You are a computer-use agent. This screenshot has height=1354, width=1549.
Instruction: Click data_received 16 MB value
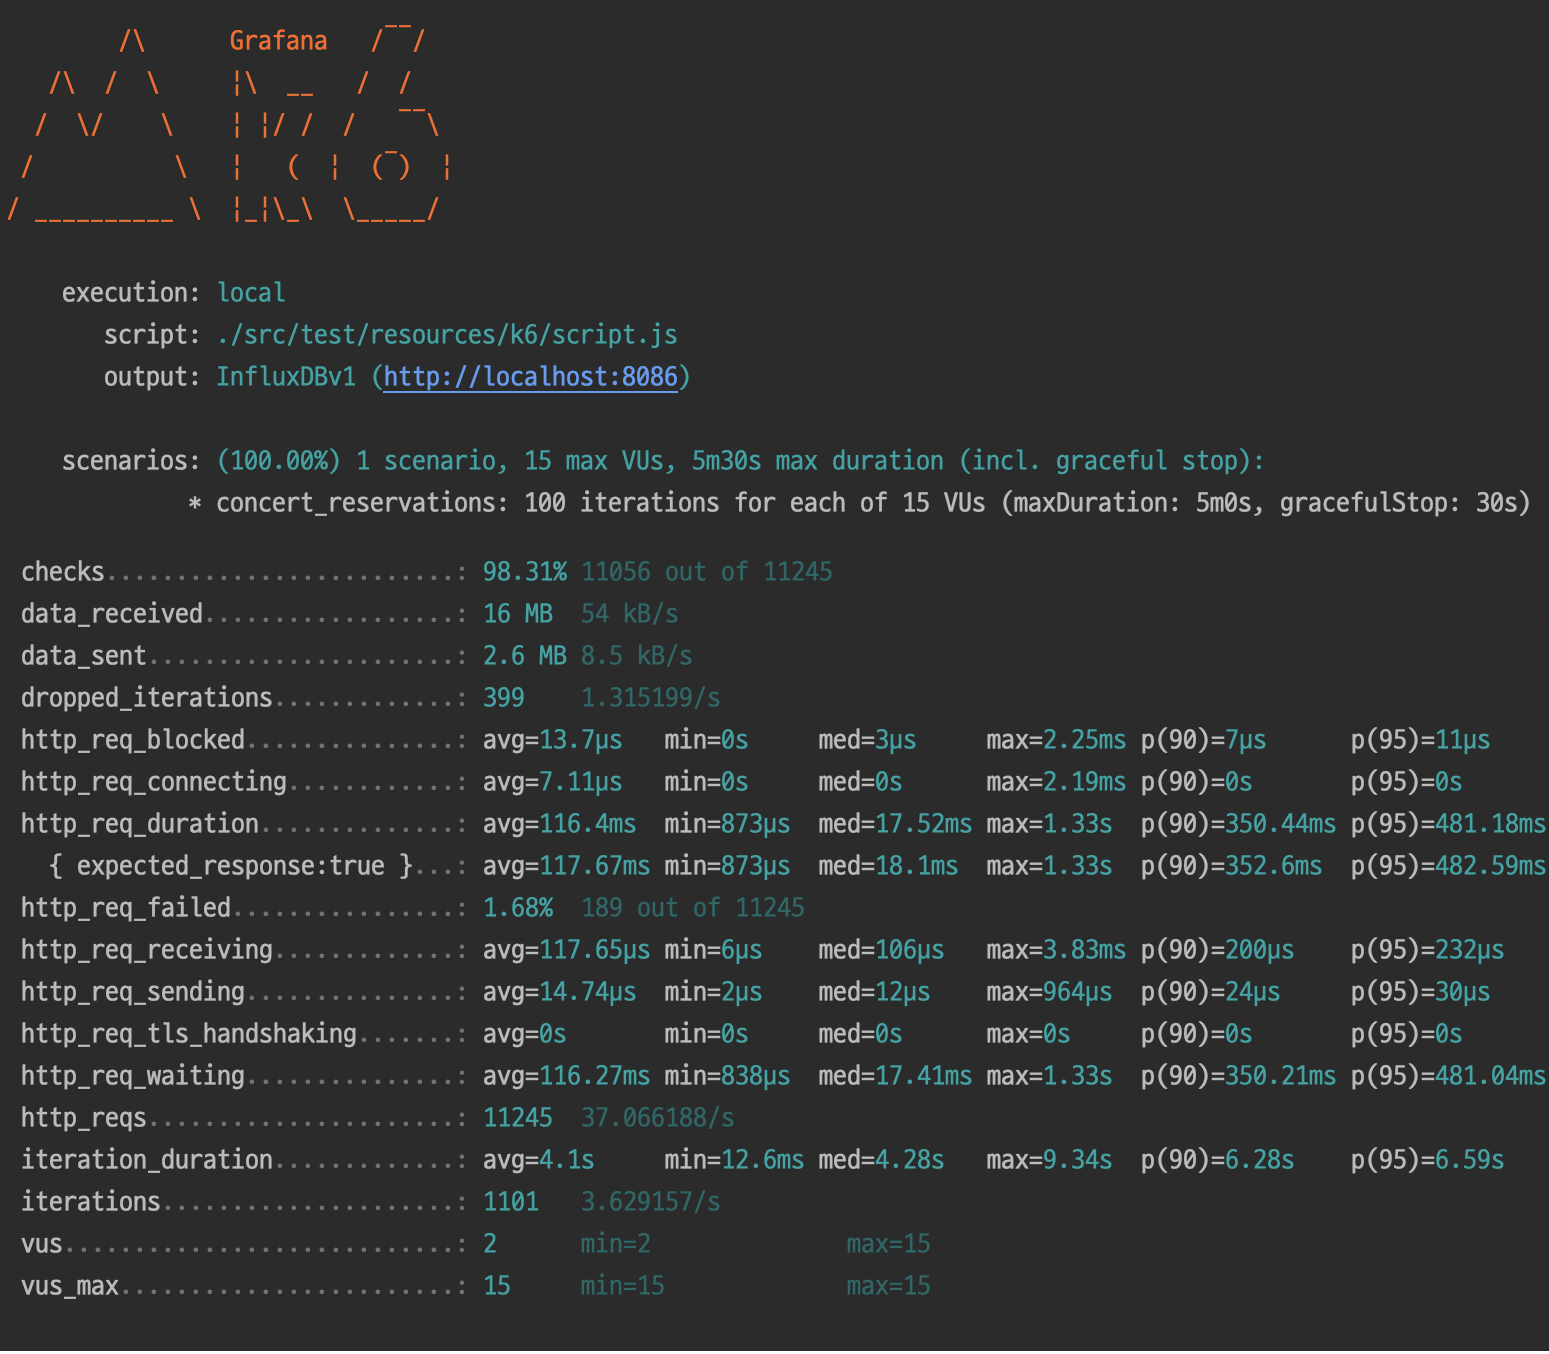pyautogui.click(x=517, y=614)
